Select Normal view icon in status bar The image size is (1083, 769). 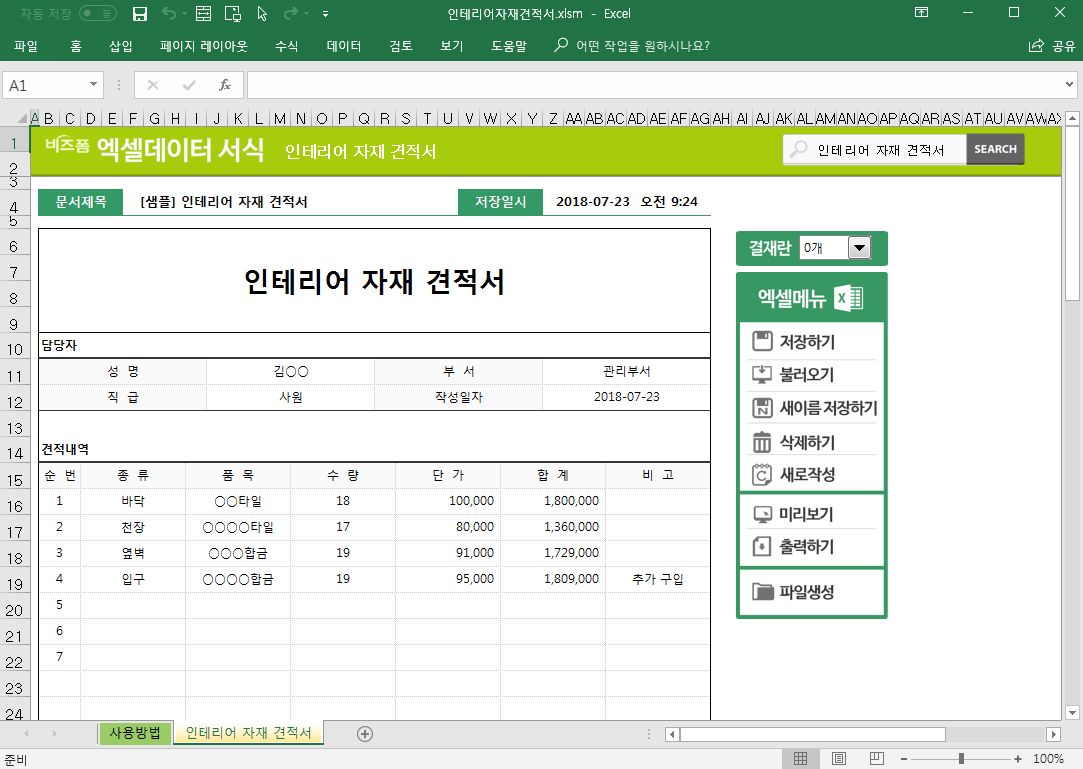pyautogui.click(x=801, y=759)
